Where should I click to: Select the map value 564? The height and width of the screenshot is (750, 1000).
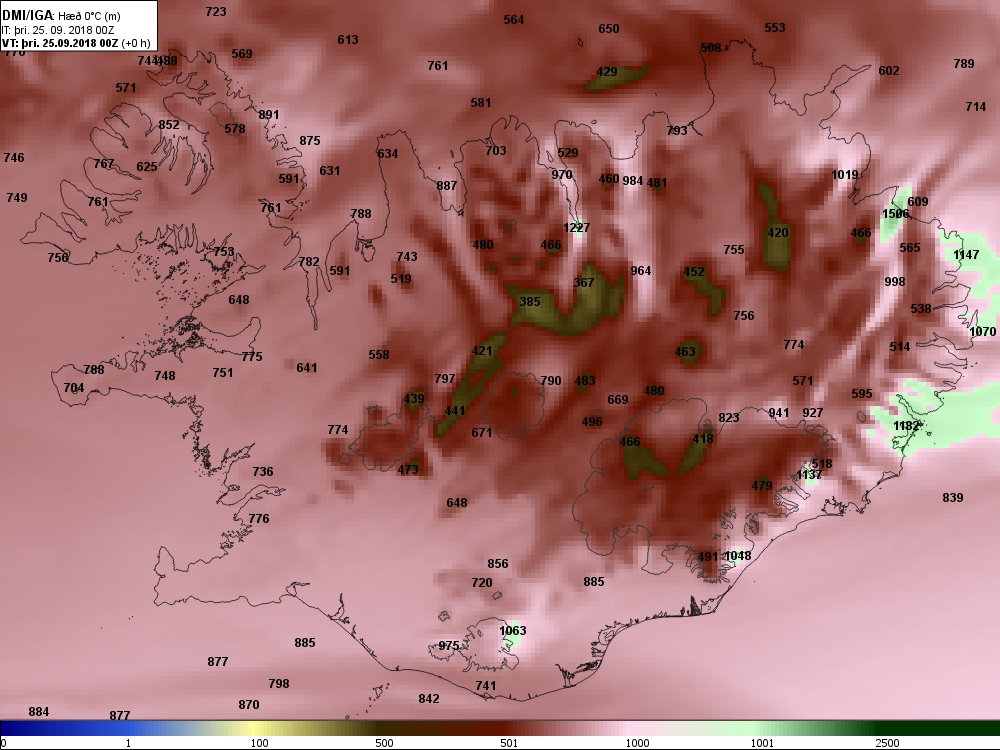(x=513, y=20)
